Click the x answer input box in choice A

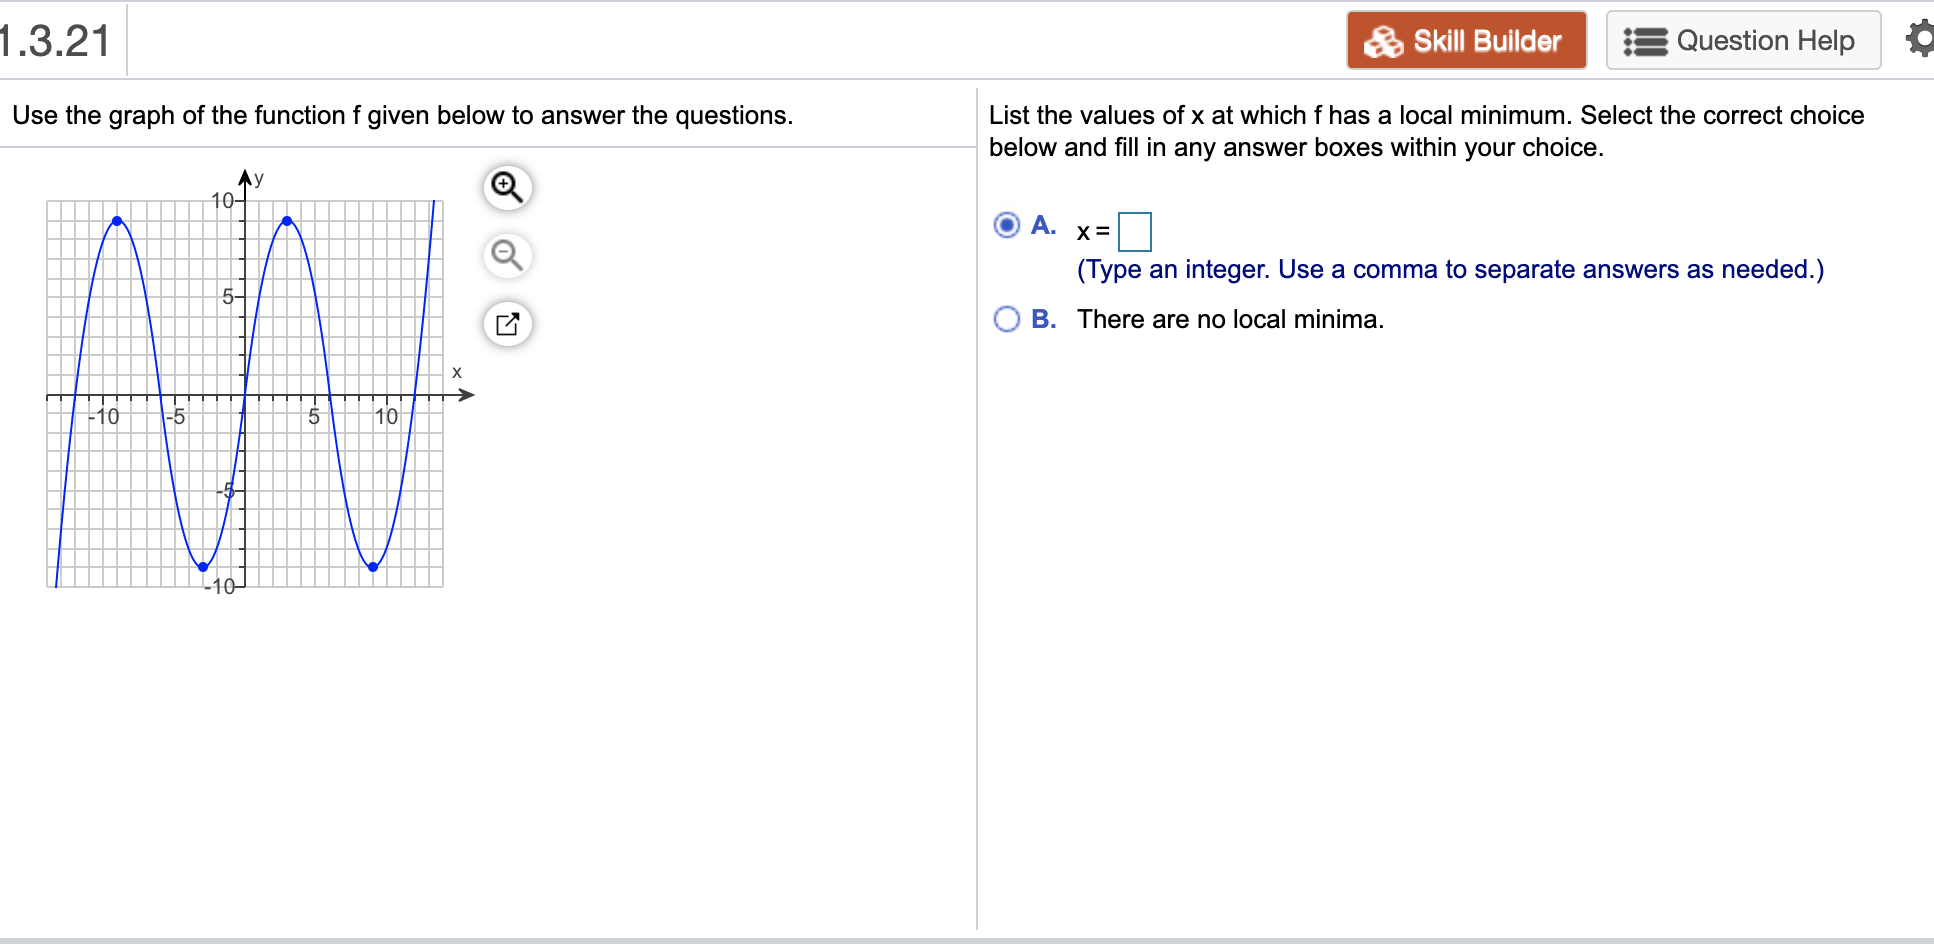(1136, 231)
